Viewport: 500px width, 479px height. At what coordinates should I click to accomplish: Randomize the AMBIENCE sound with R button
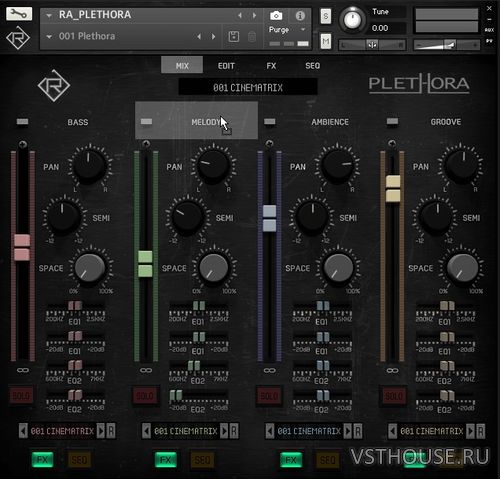(x=358, y=431)
